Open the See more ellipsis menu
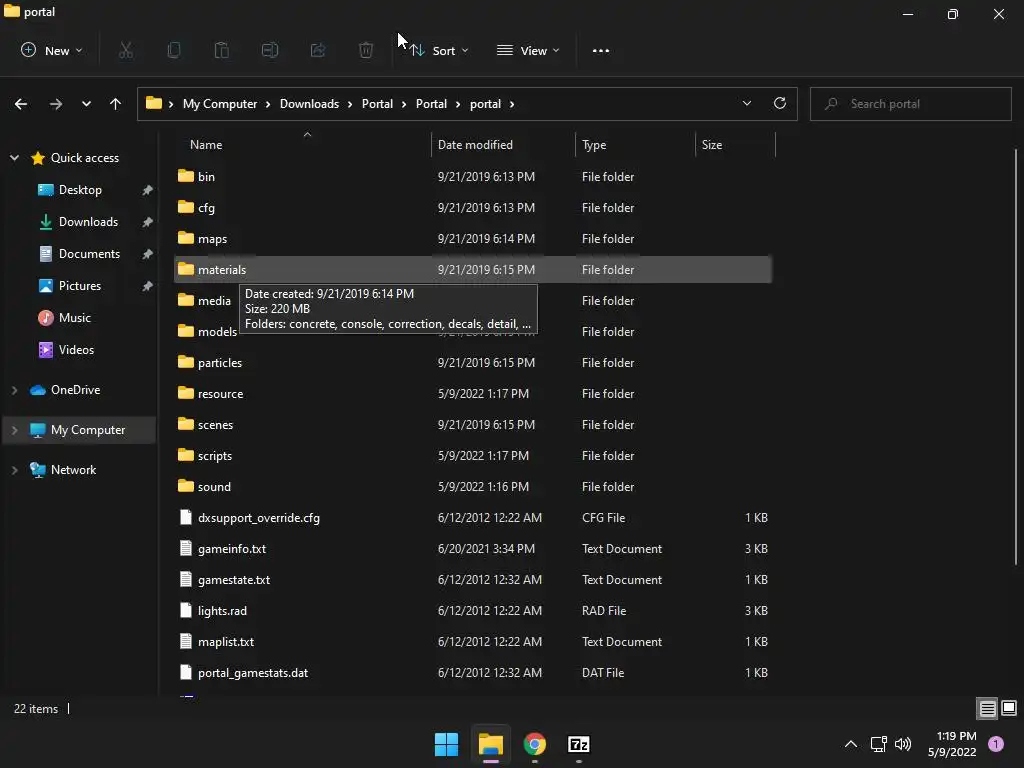The image size is (1024, 768). click(x=601, y=51)
